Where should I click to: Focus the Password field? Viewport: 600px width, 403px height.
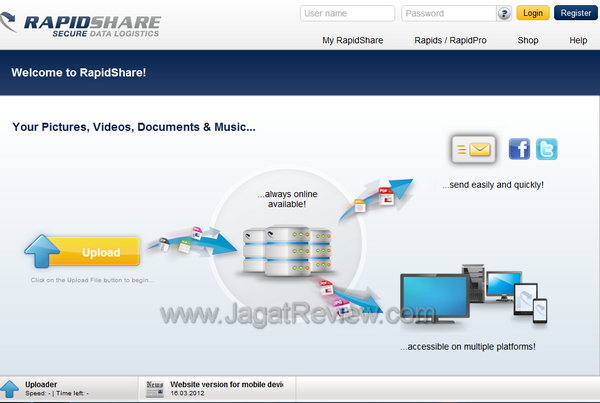click(449, 13)
